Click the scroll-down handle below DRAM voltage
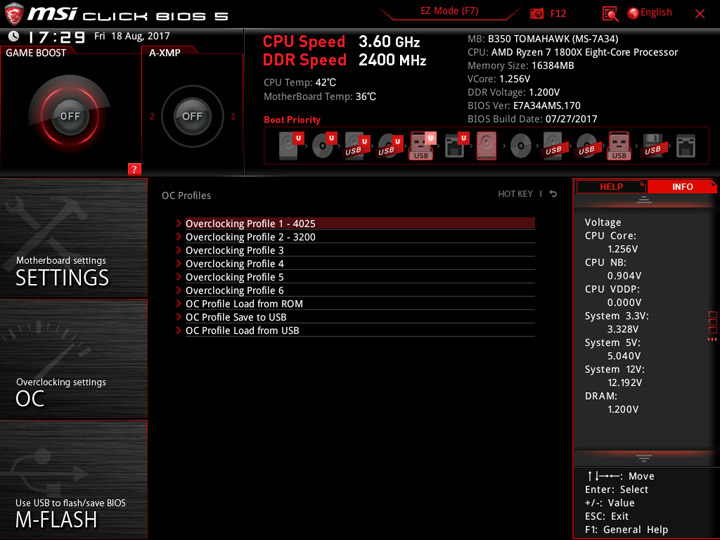 pos(644,458)
